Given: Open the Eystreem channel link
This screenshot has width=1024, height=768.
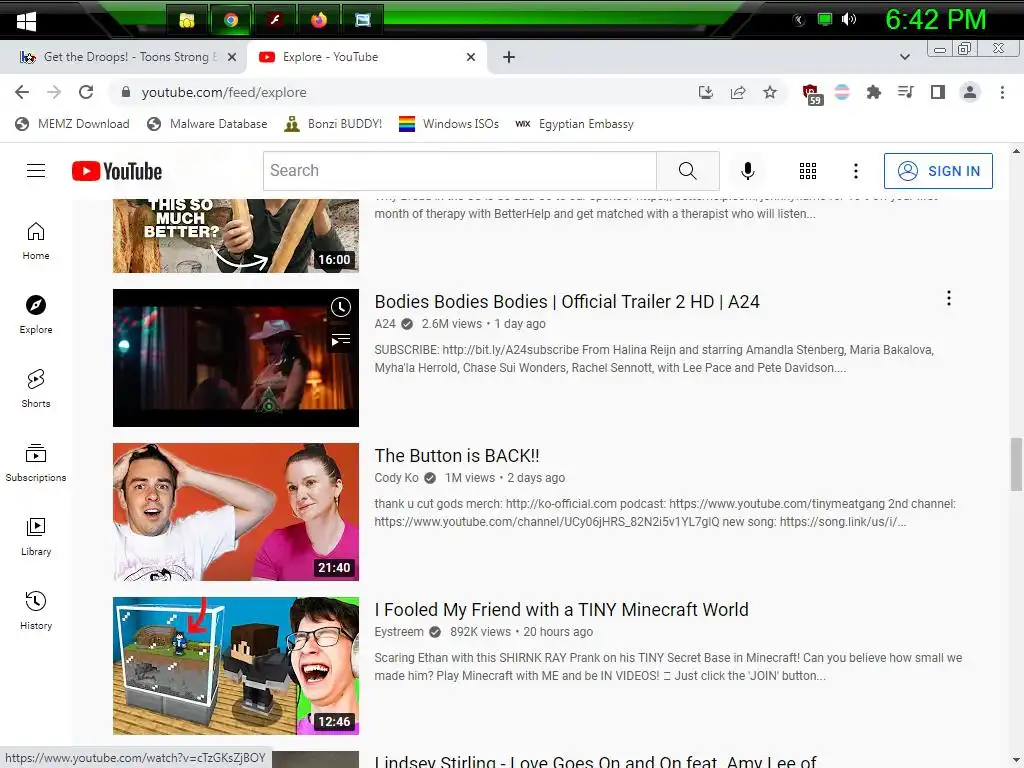Looking at the screenshot, I should (x=399, y=632).
